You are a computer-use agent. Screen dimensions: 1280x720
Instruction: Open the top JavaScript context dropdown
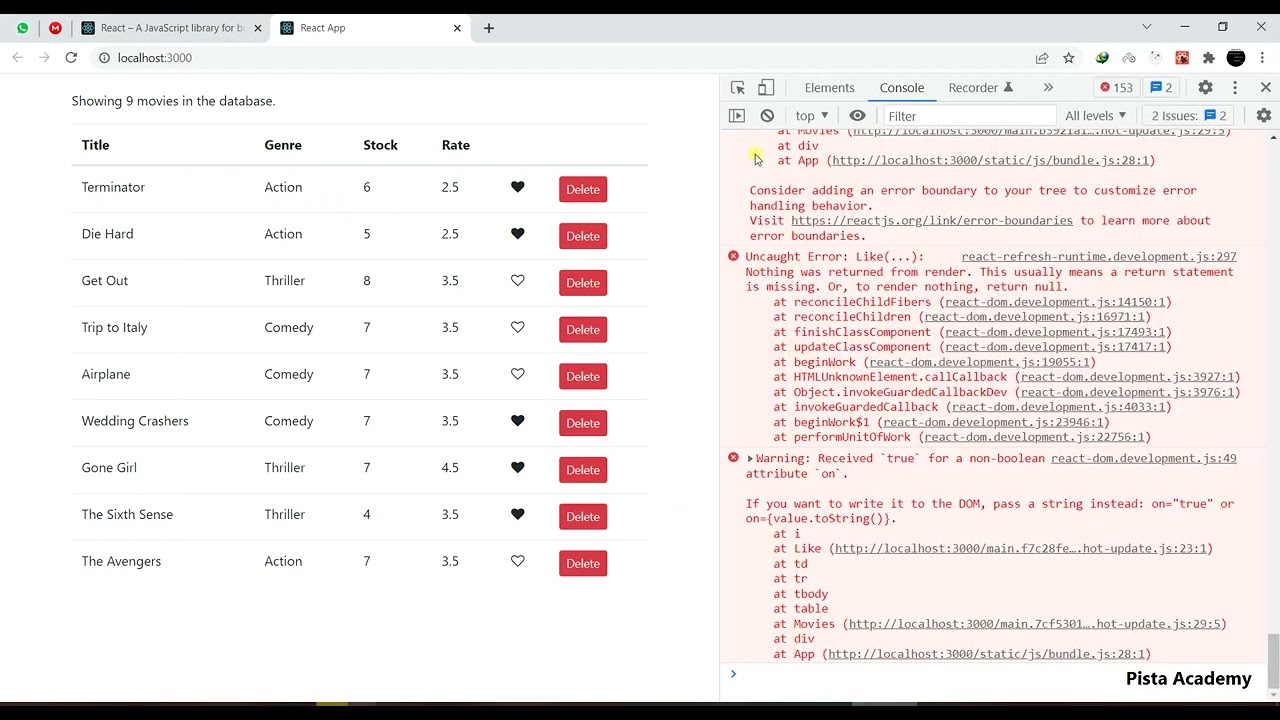pyautogui.click(x=811, y=116)
